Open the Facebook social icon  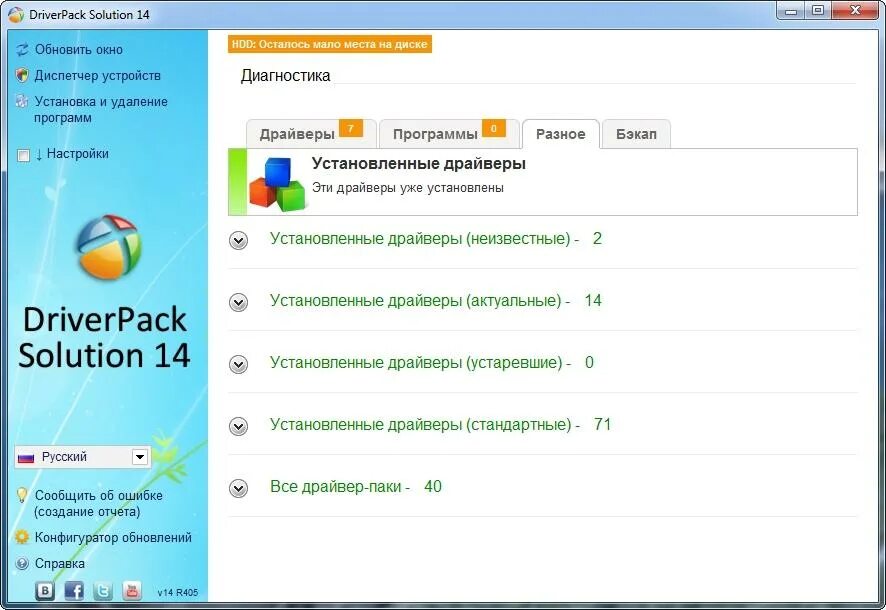click(74, 591)
